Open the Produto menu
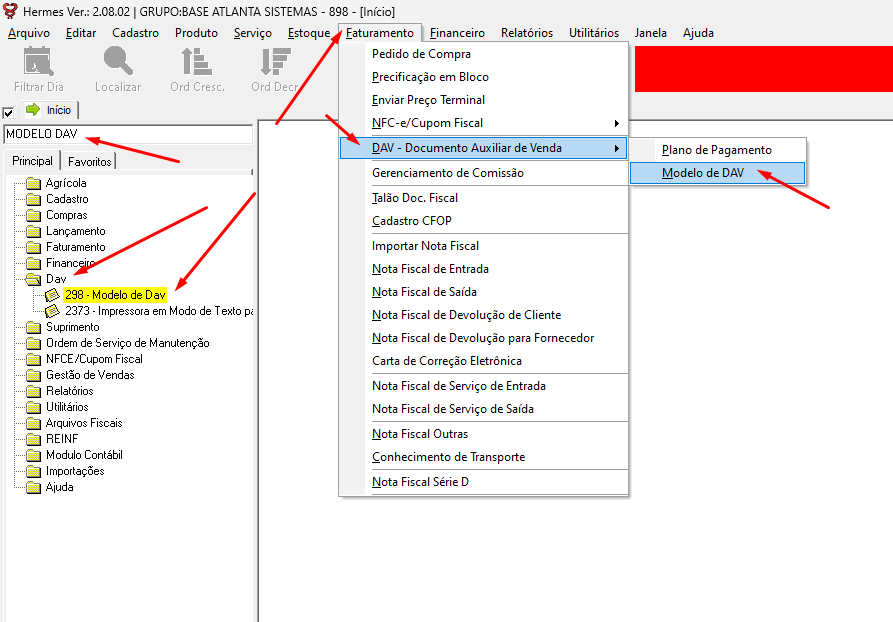Screen dimensions: 893x622 tap(196, 33)
